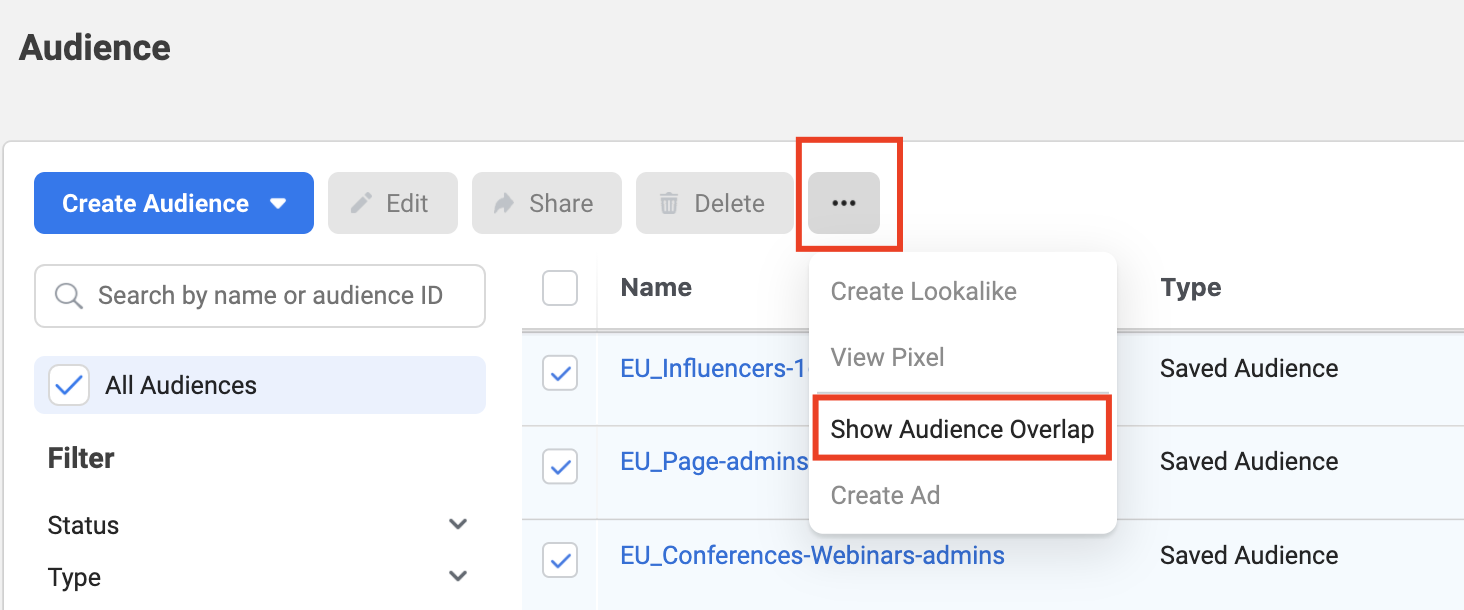Toggle the select-all checkbox in header
This screenshot has height=610, width=1464.
tap(560, 289)
